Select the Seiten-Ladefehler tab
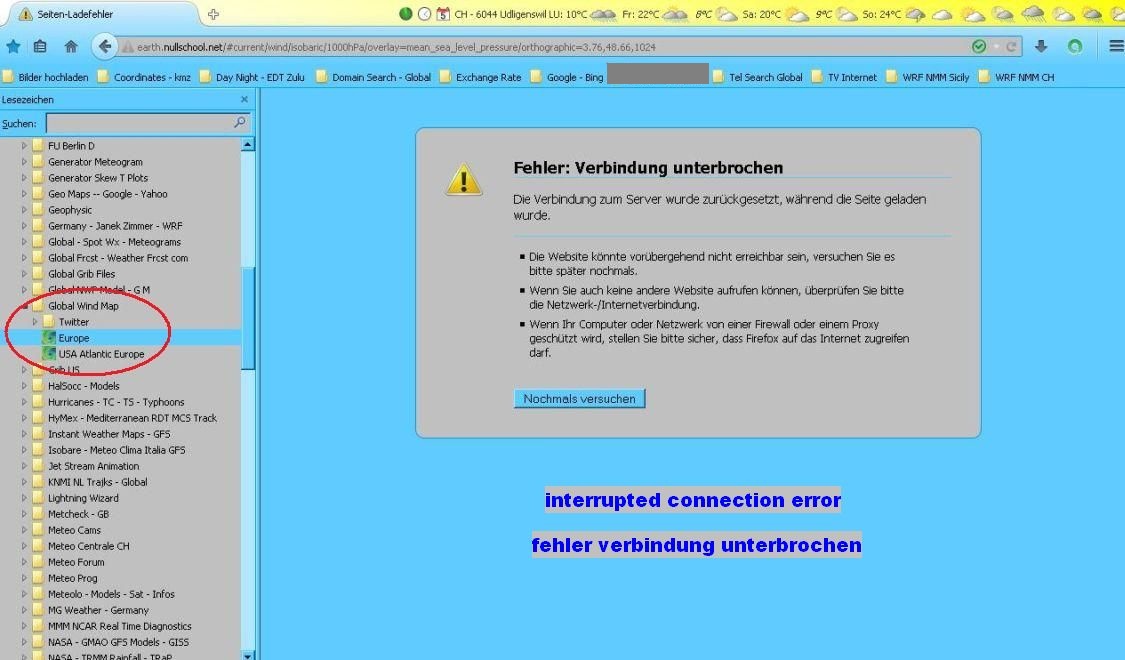The width and height of the screenshot is (1125, 660). tap(100, 14)
